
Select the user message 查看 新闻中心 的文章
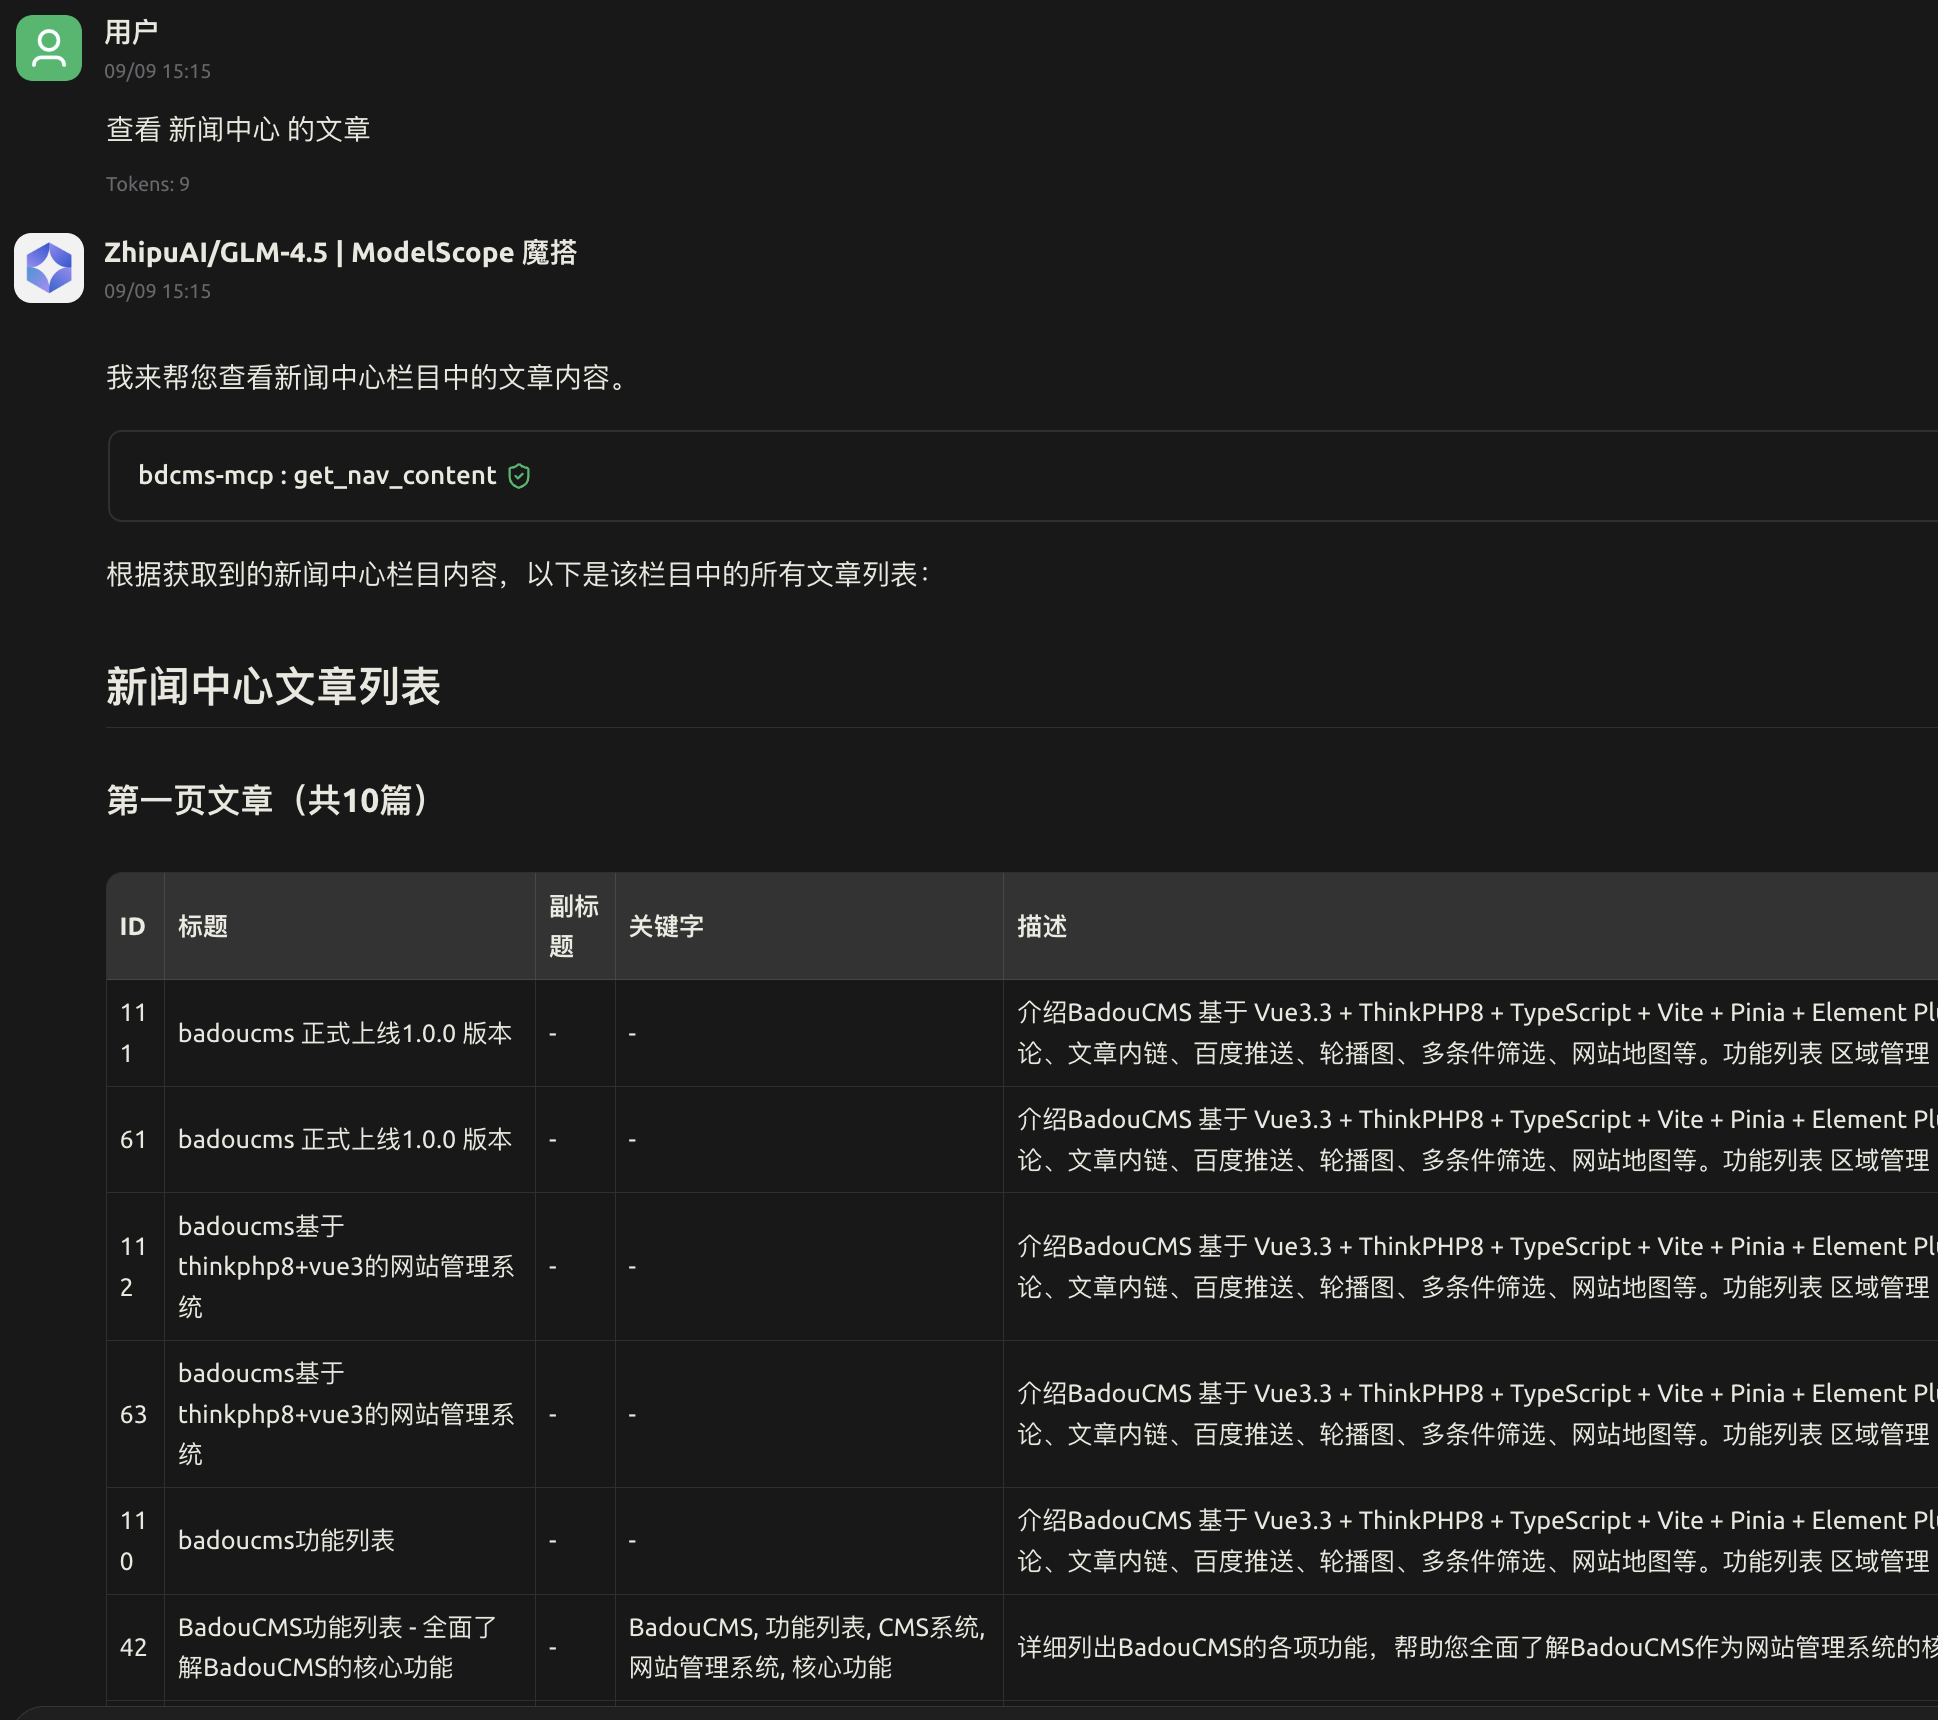coord(238,128)
